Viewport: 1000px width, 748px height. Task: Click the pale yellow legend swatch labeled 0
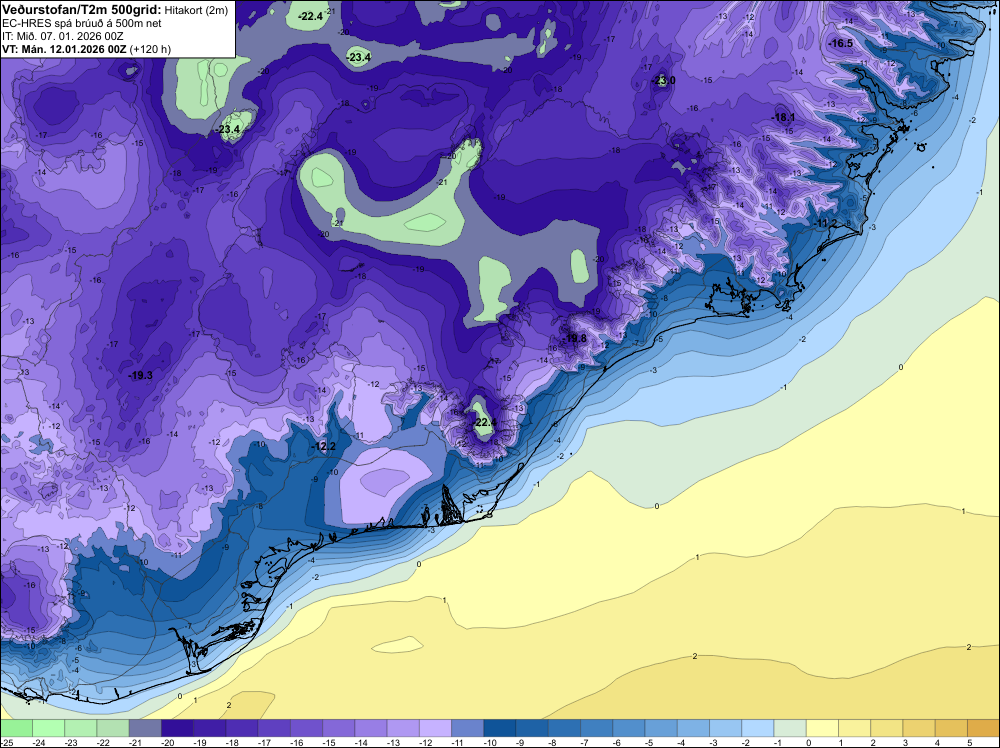(823, 728)
